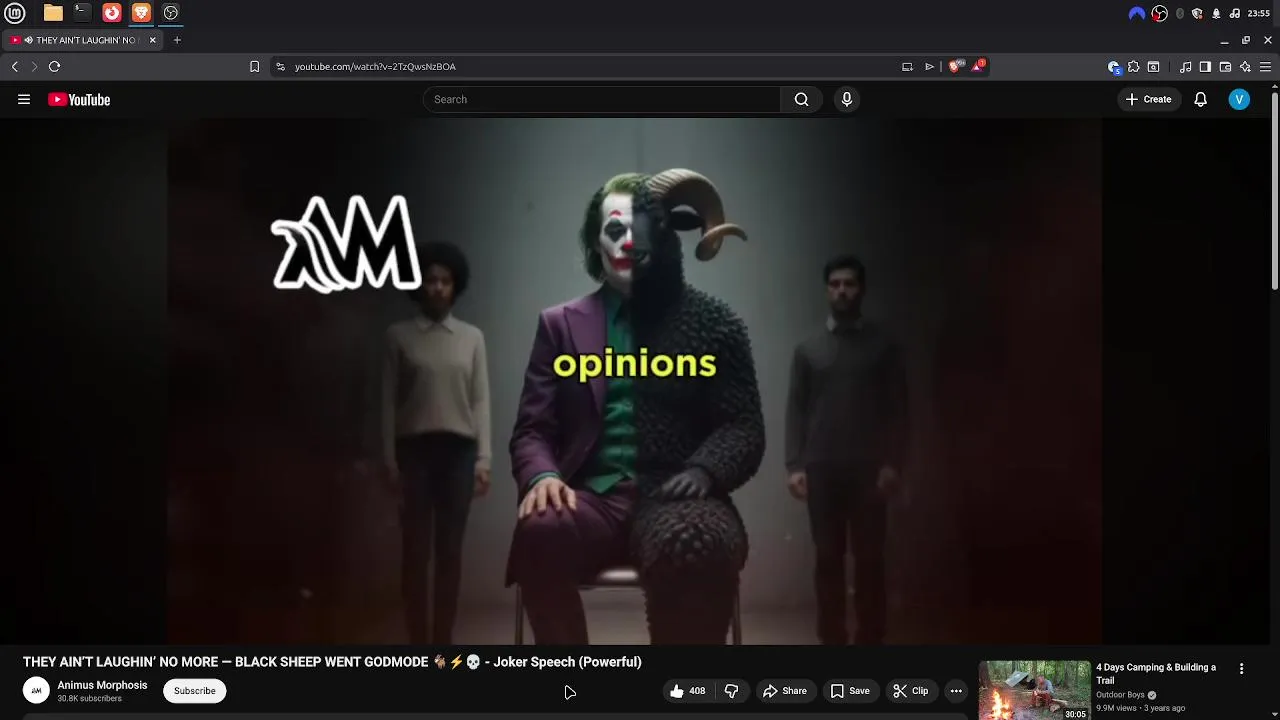Submit search with the magnifier button
The image size is (1280, 720).
point(801,99)
